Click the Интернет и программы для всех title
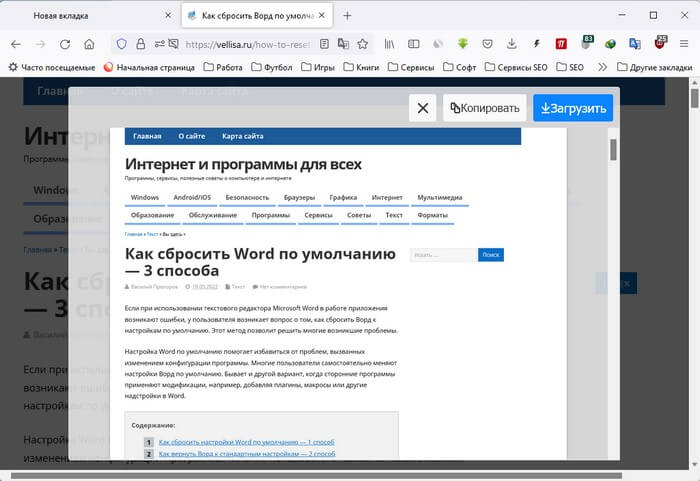This screenshot has height=481, width=700. coord(243,164)
